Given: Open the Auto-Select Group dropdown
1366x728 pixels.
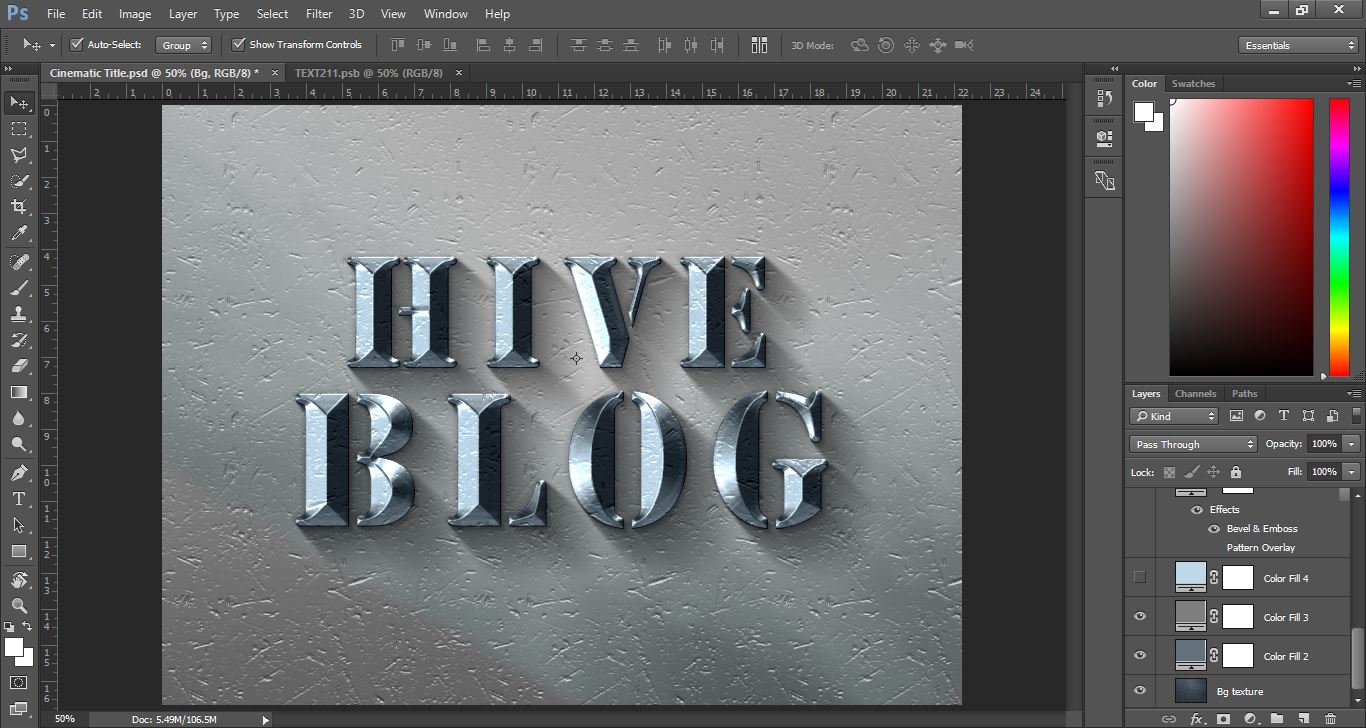Looking at the screenshot, I should pyautogui.click(x=184, y=45).
